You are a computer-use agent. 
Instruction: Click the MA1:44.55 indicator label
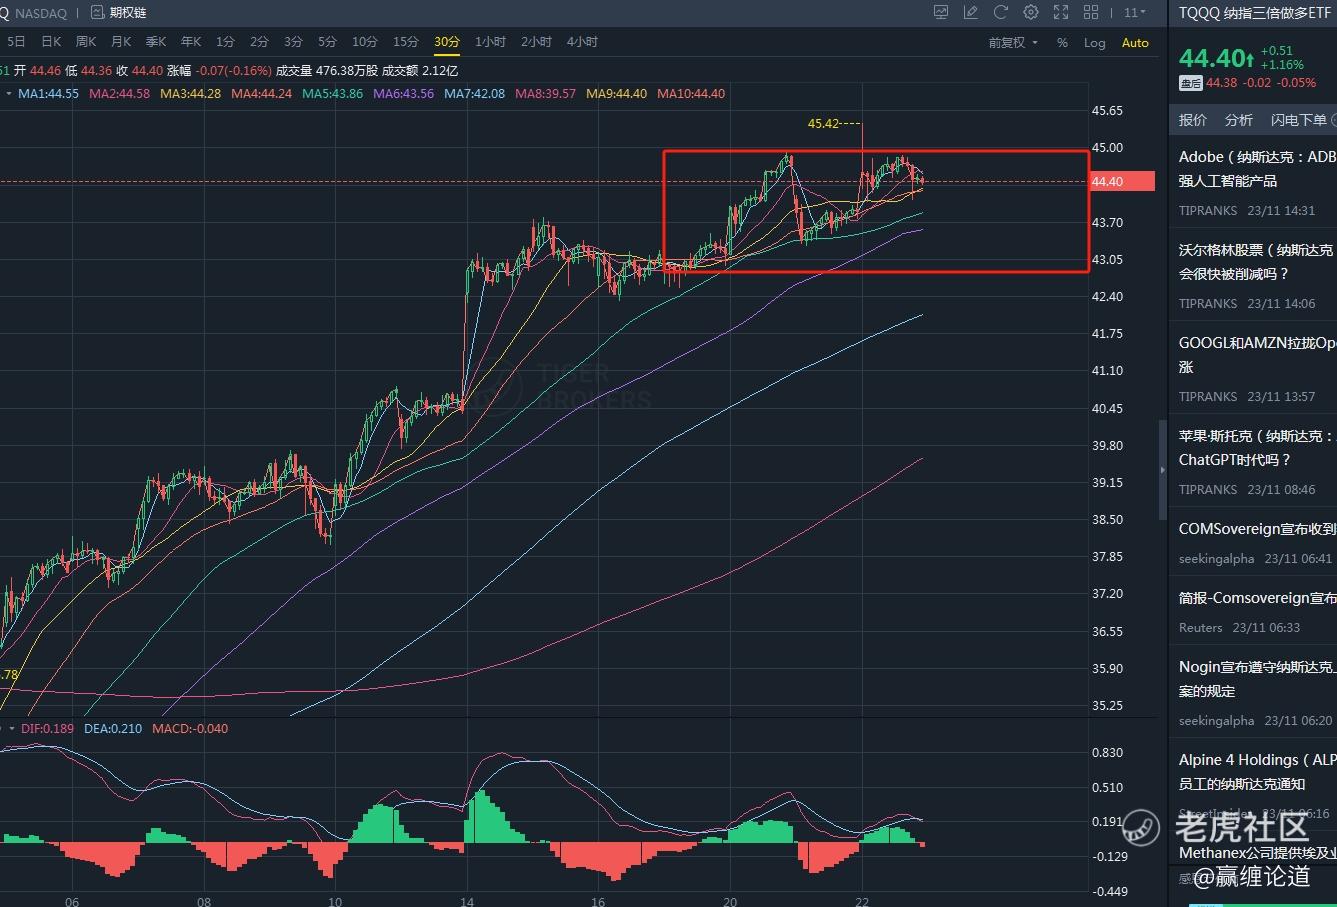click(48, 94)
